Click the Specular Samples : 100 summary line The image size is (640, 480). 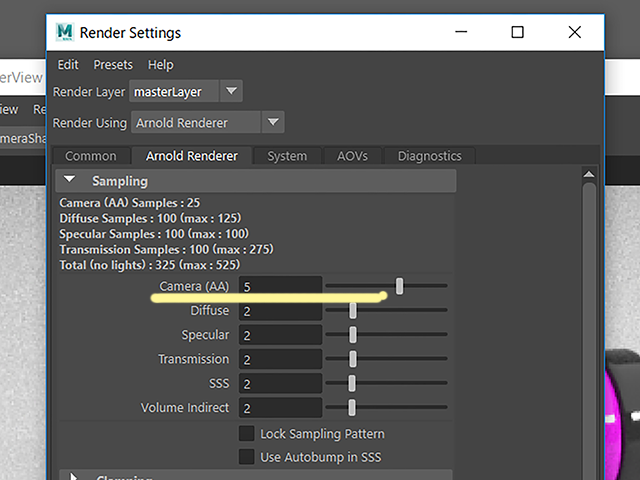tap(154, 234)
